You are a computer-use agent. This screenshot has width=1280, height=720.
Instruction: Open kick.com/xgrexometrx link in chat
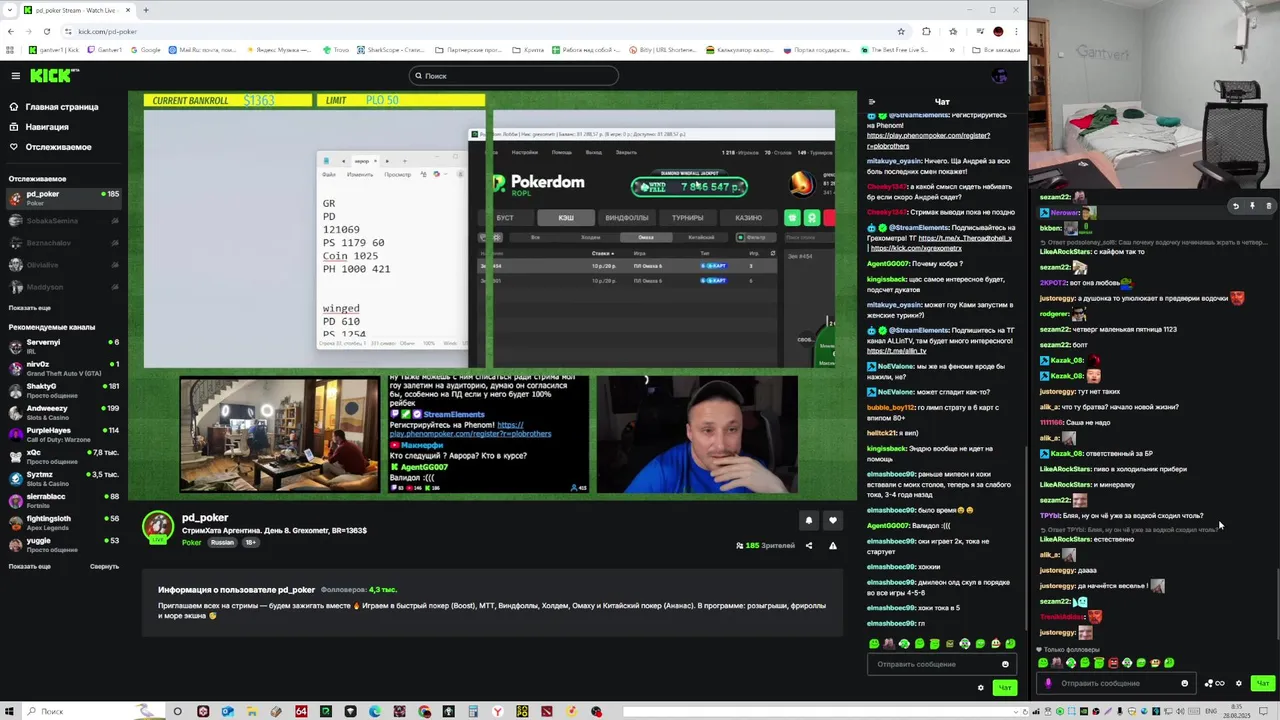pos(918,248)
